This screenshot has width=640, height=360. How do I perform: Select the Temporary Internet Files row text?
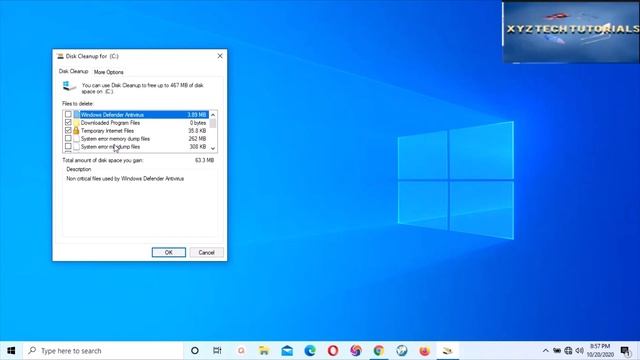pyautogui.click(x=107, y=131)
